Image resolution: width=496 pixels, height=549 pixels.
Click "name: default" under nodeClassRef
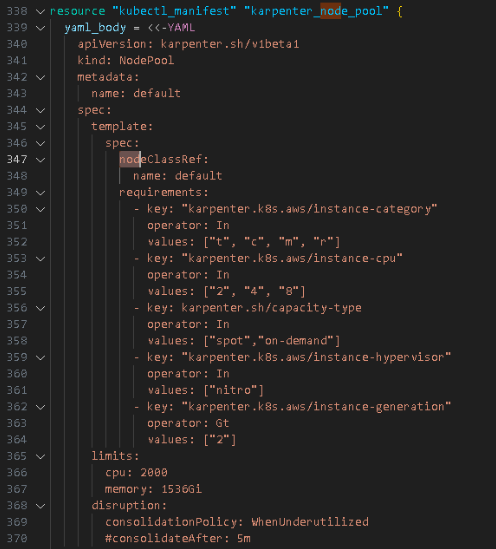177,176
